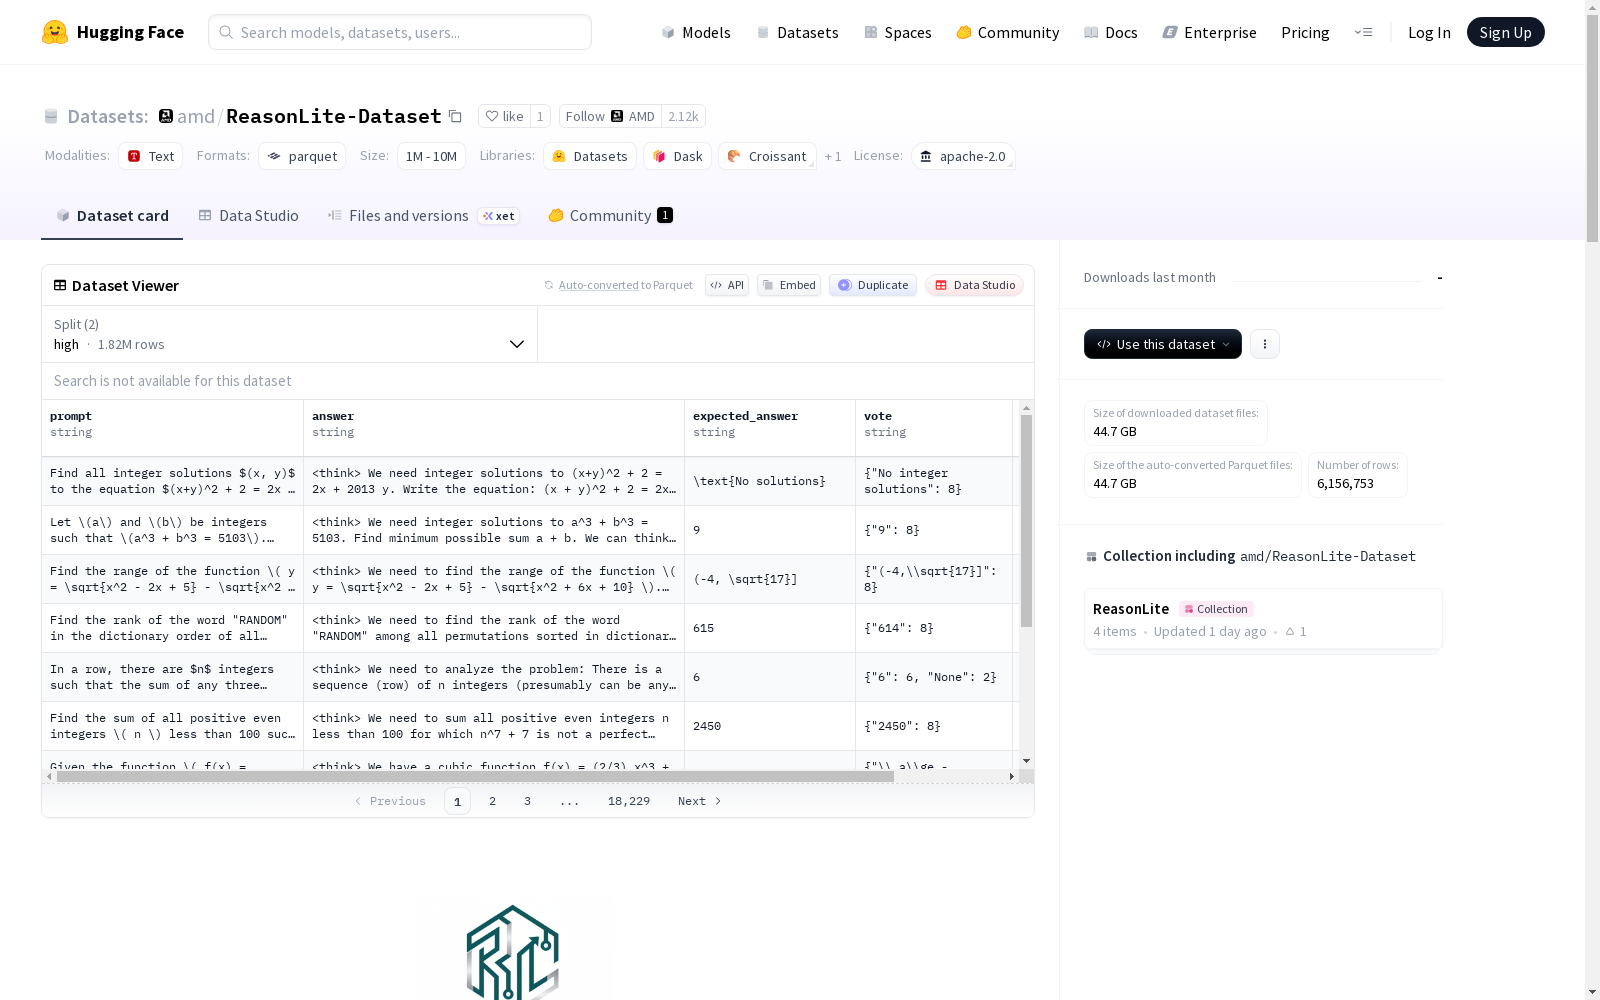Click the Hugging Face logo icon
This screenshot has width=1600, height=1000.
(55, 32)
